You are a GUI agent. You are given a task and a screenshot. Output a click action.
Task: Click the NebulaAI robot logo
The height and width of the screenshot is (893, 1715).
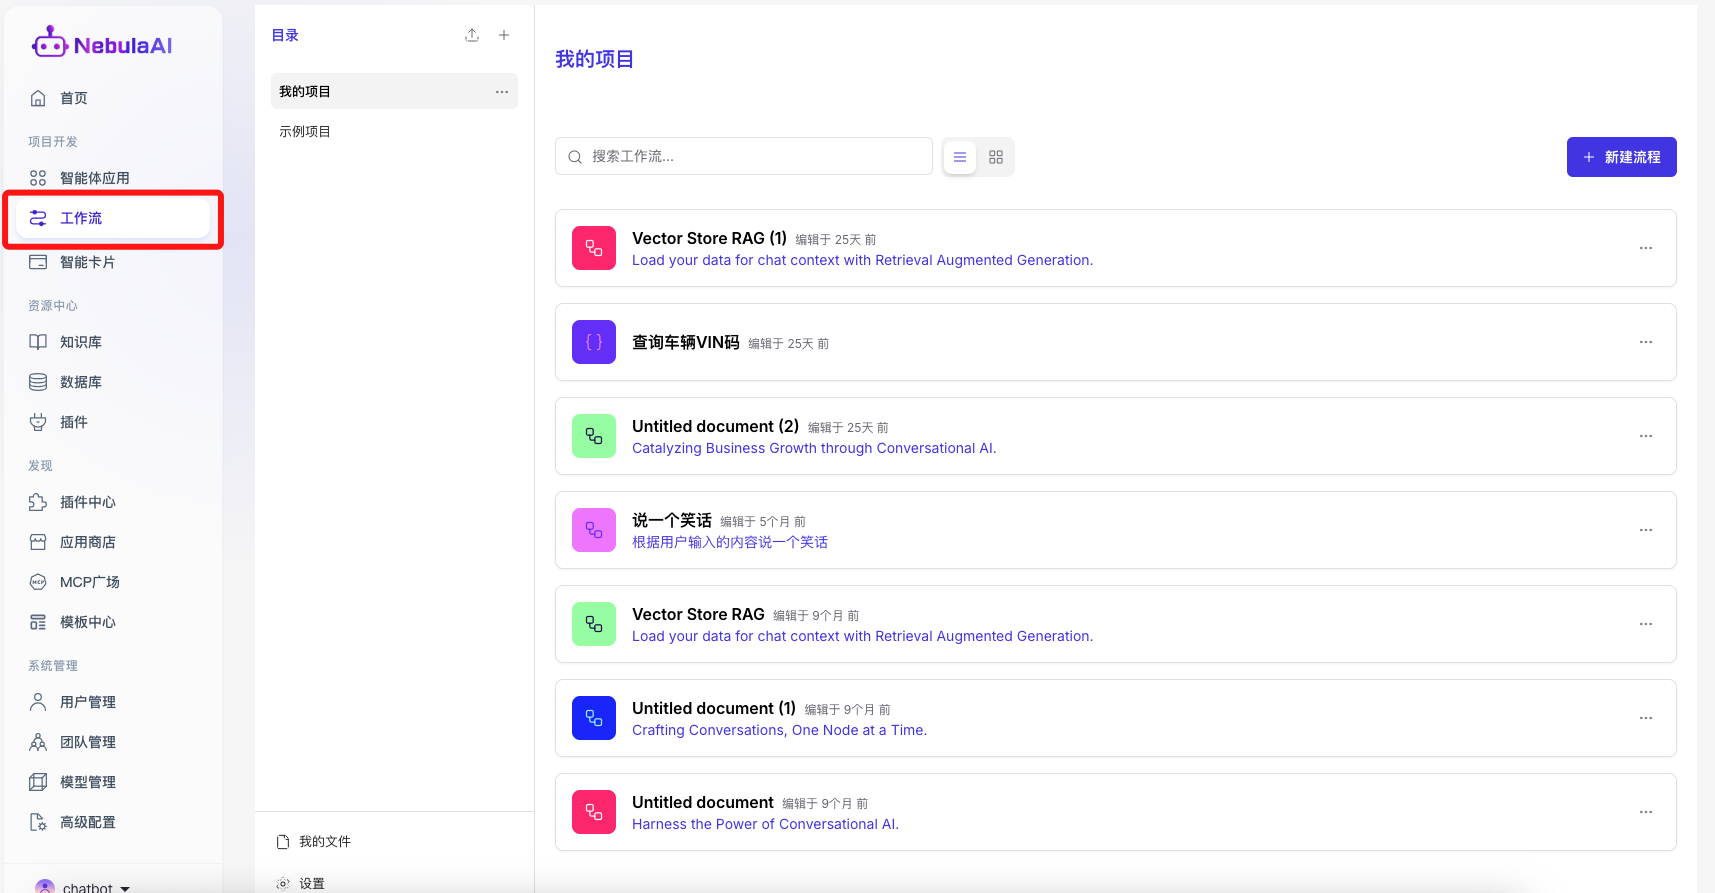(x=50, y=43)
